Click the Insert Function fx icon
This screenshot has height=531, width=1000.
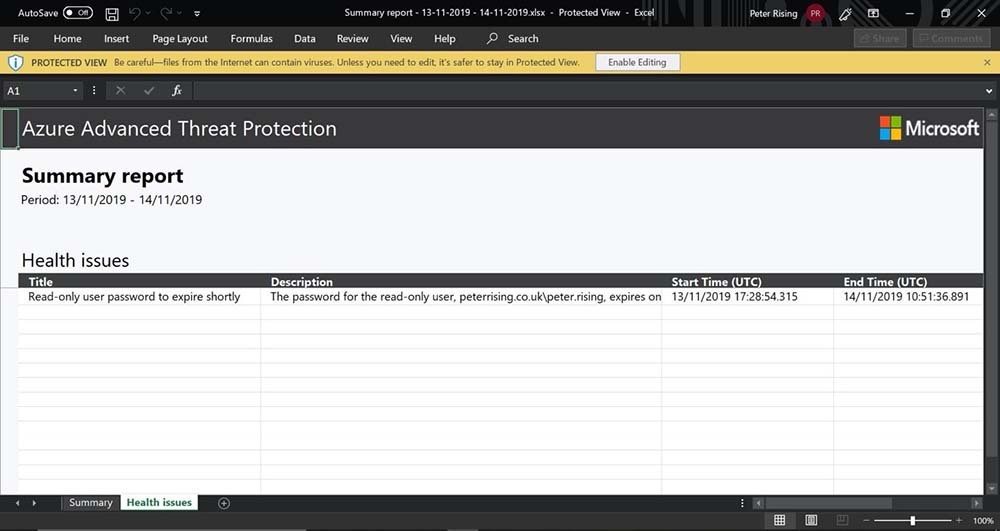click(177, 91)
